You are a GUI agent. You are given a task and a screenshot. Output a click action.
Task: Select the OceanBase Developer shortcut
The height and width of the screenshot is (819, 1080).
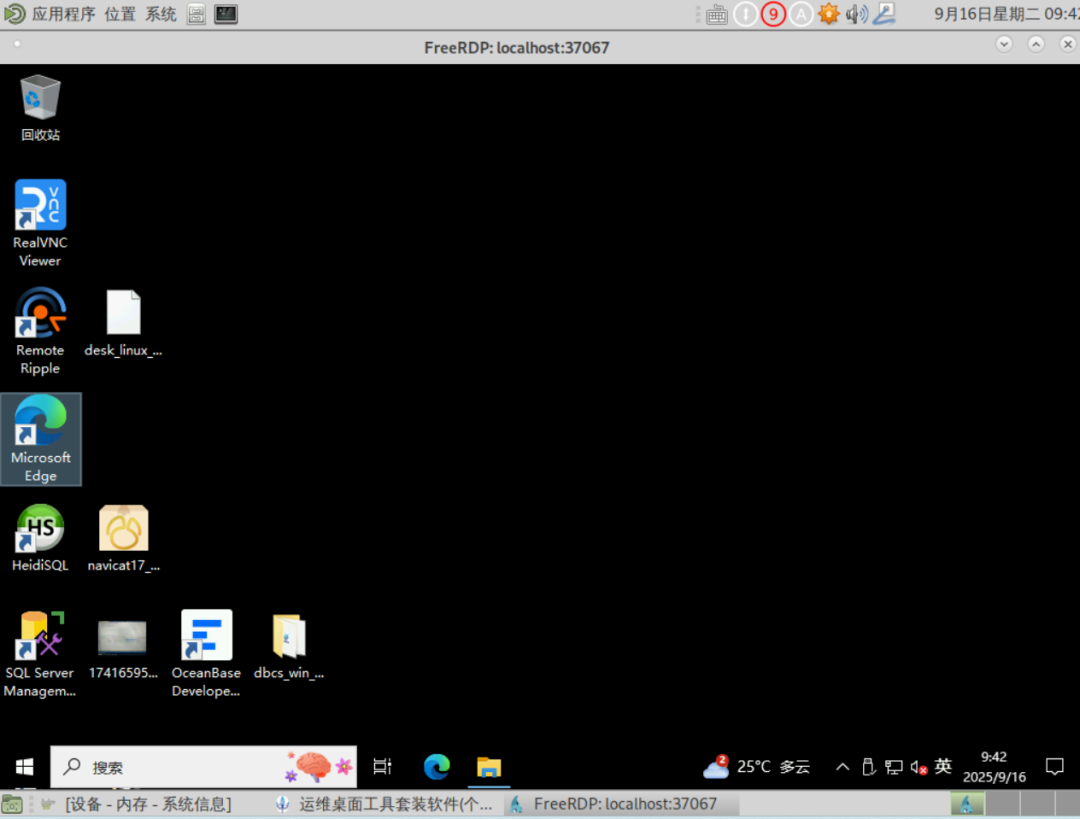click(206, 654)
